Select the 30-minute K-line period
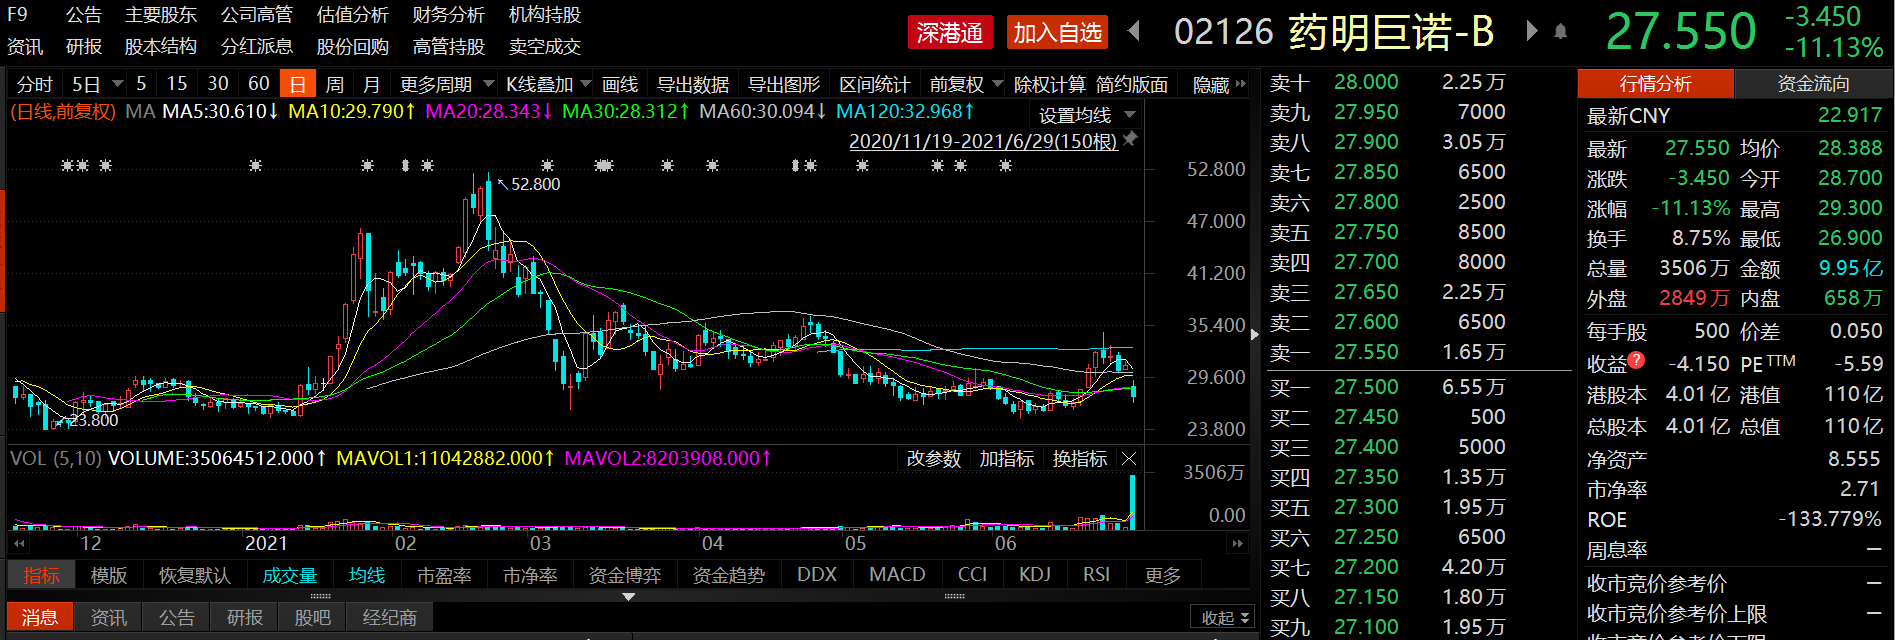Screen dimensions: 1895x640 click(218, 84)
